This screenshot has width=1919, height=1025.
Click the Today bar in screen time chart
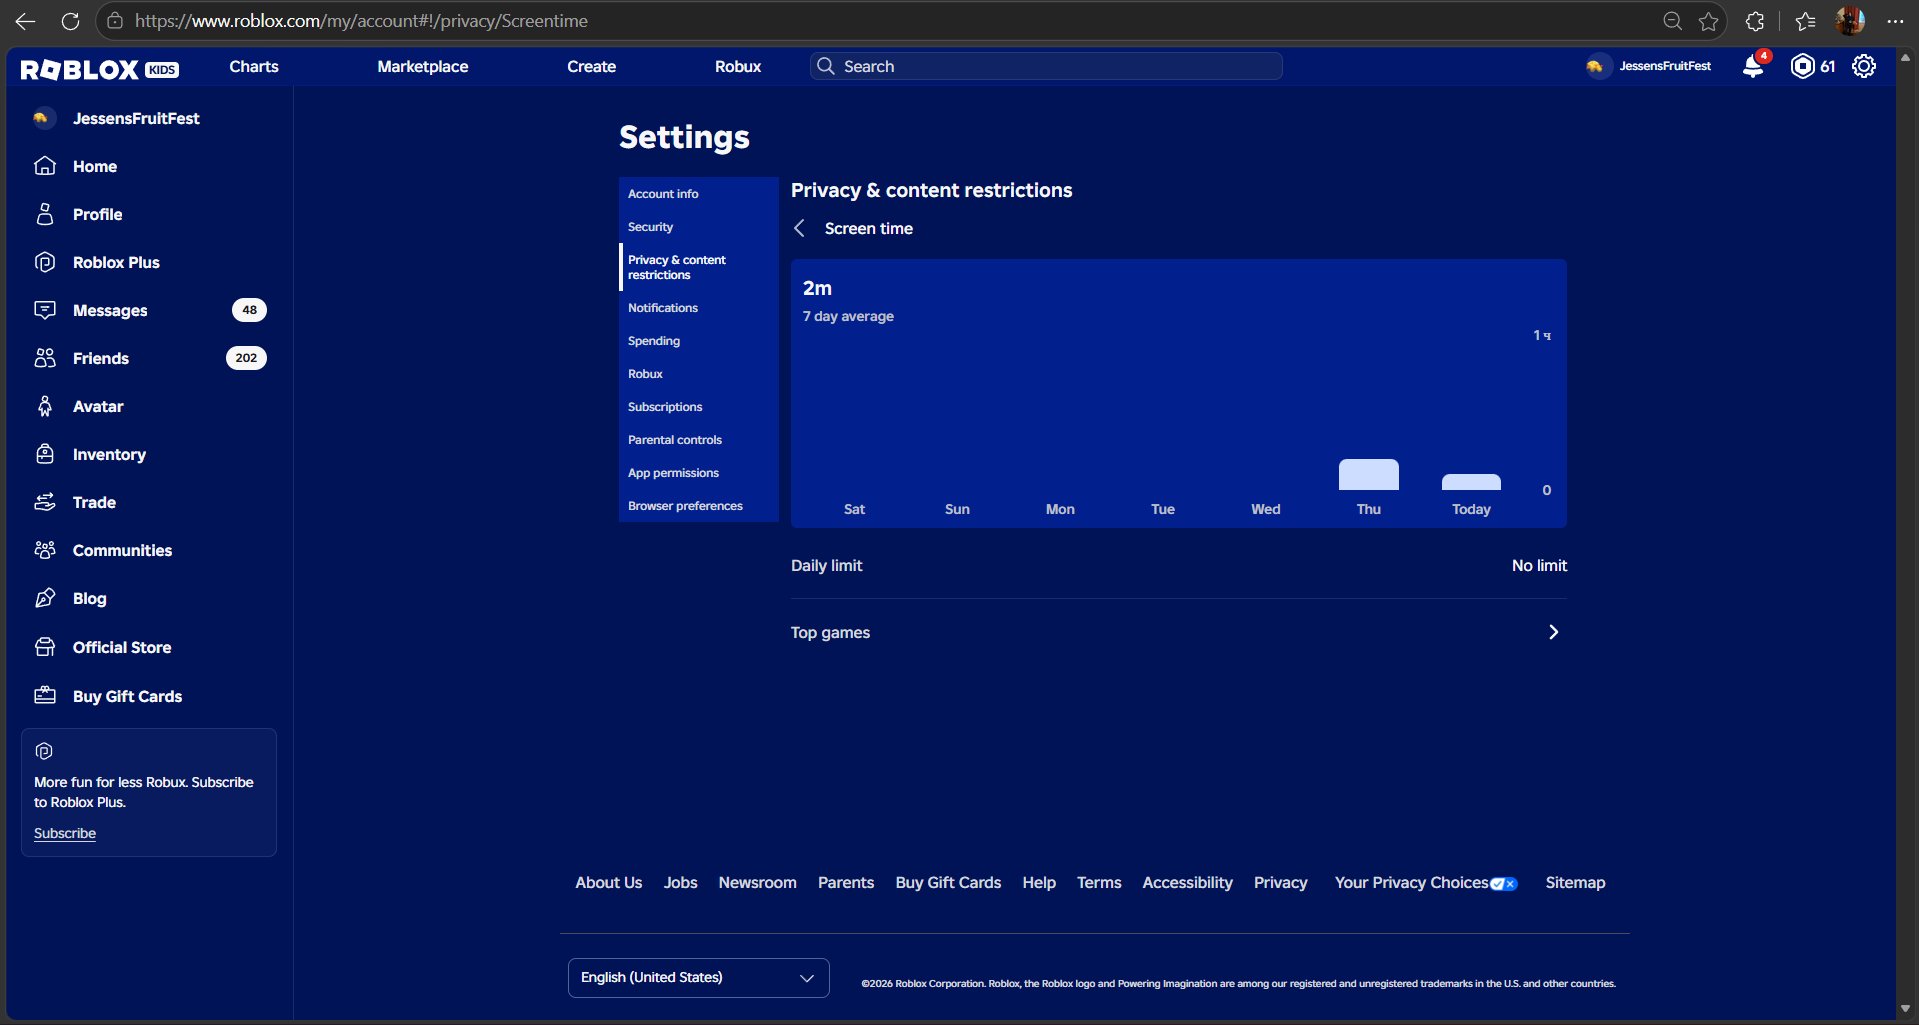pyautogui.click(x=1471, y=482)
